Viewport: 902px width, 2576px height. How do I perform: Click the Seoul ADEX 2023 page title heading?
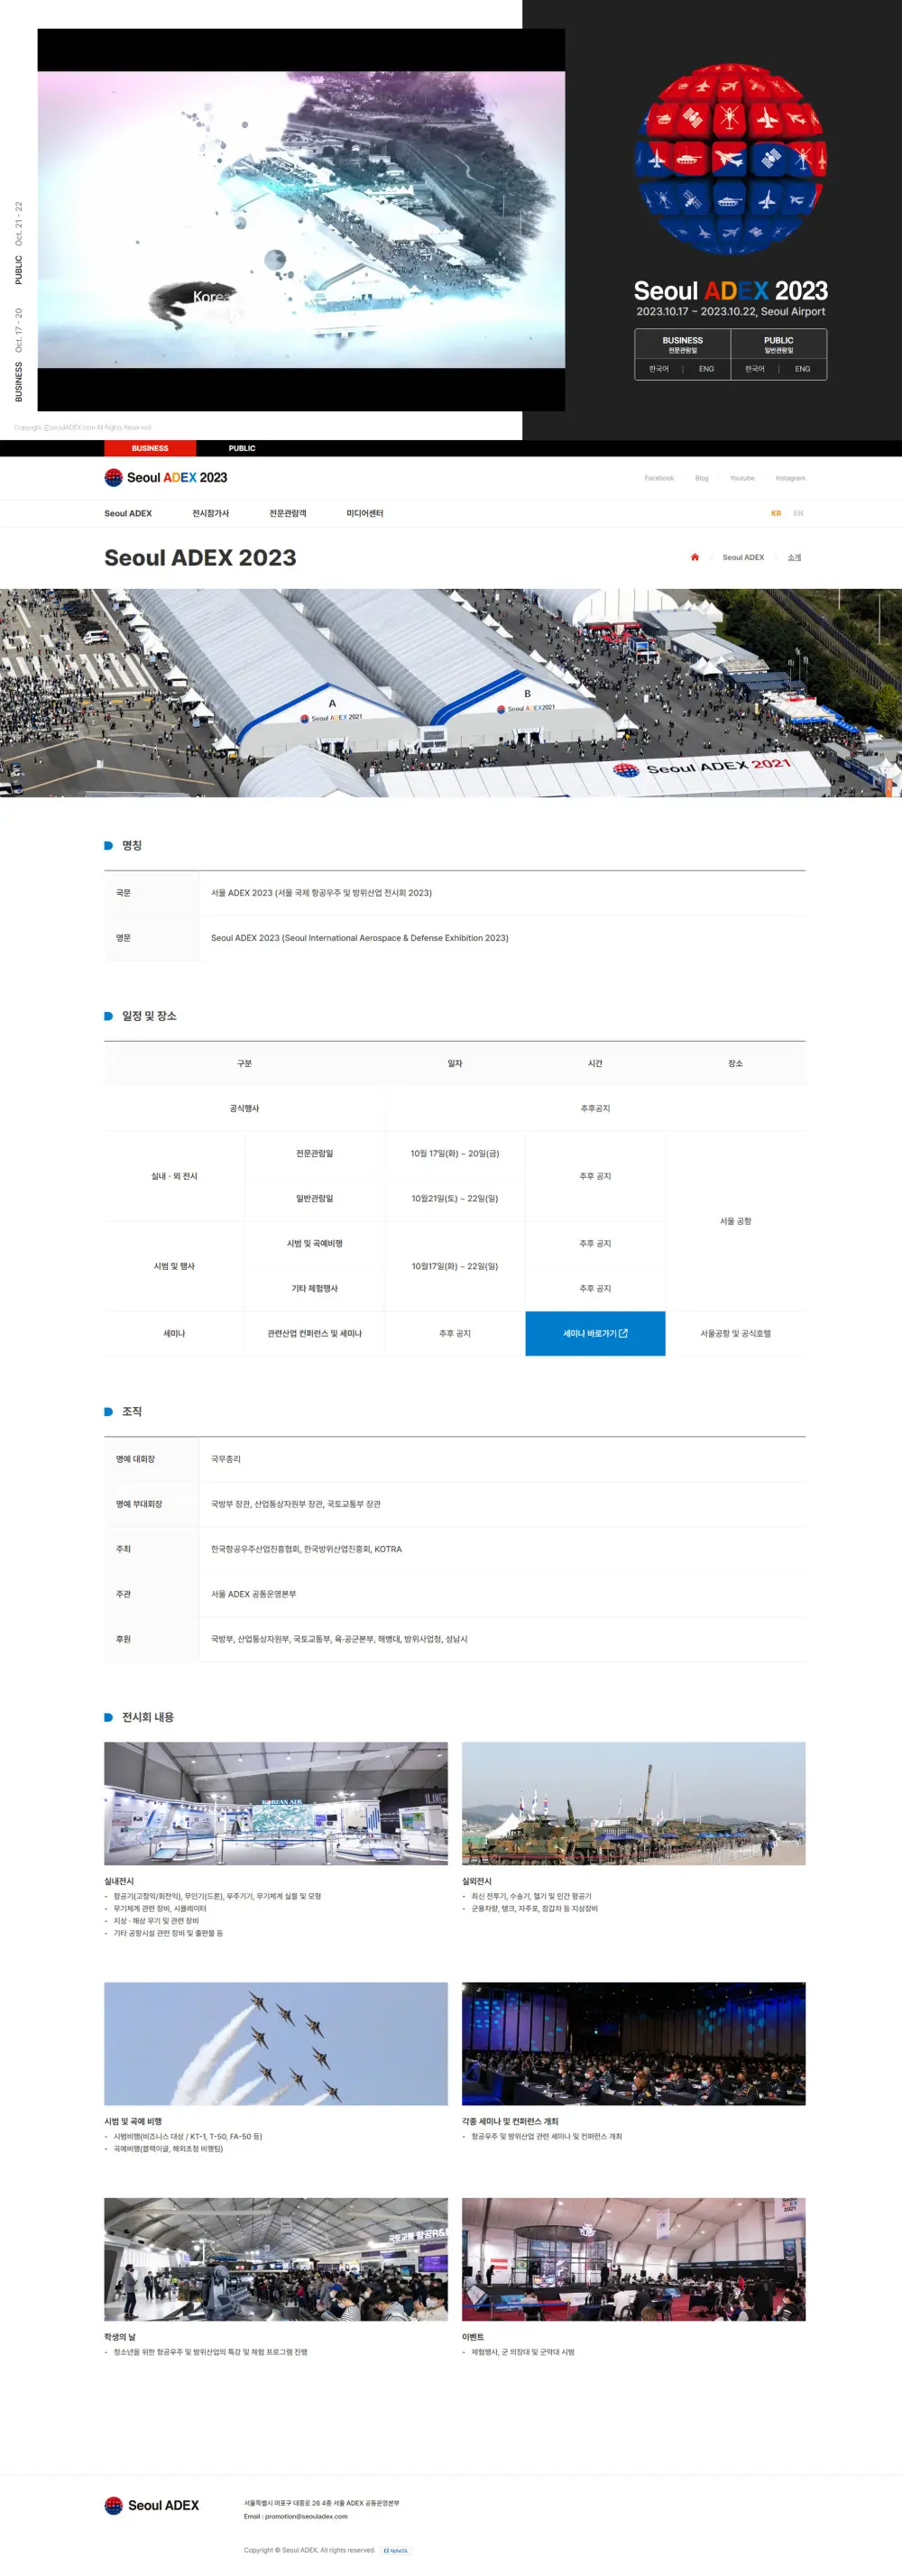[200, 558]
